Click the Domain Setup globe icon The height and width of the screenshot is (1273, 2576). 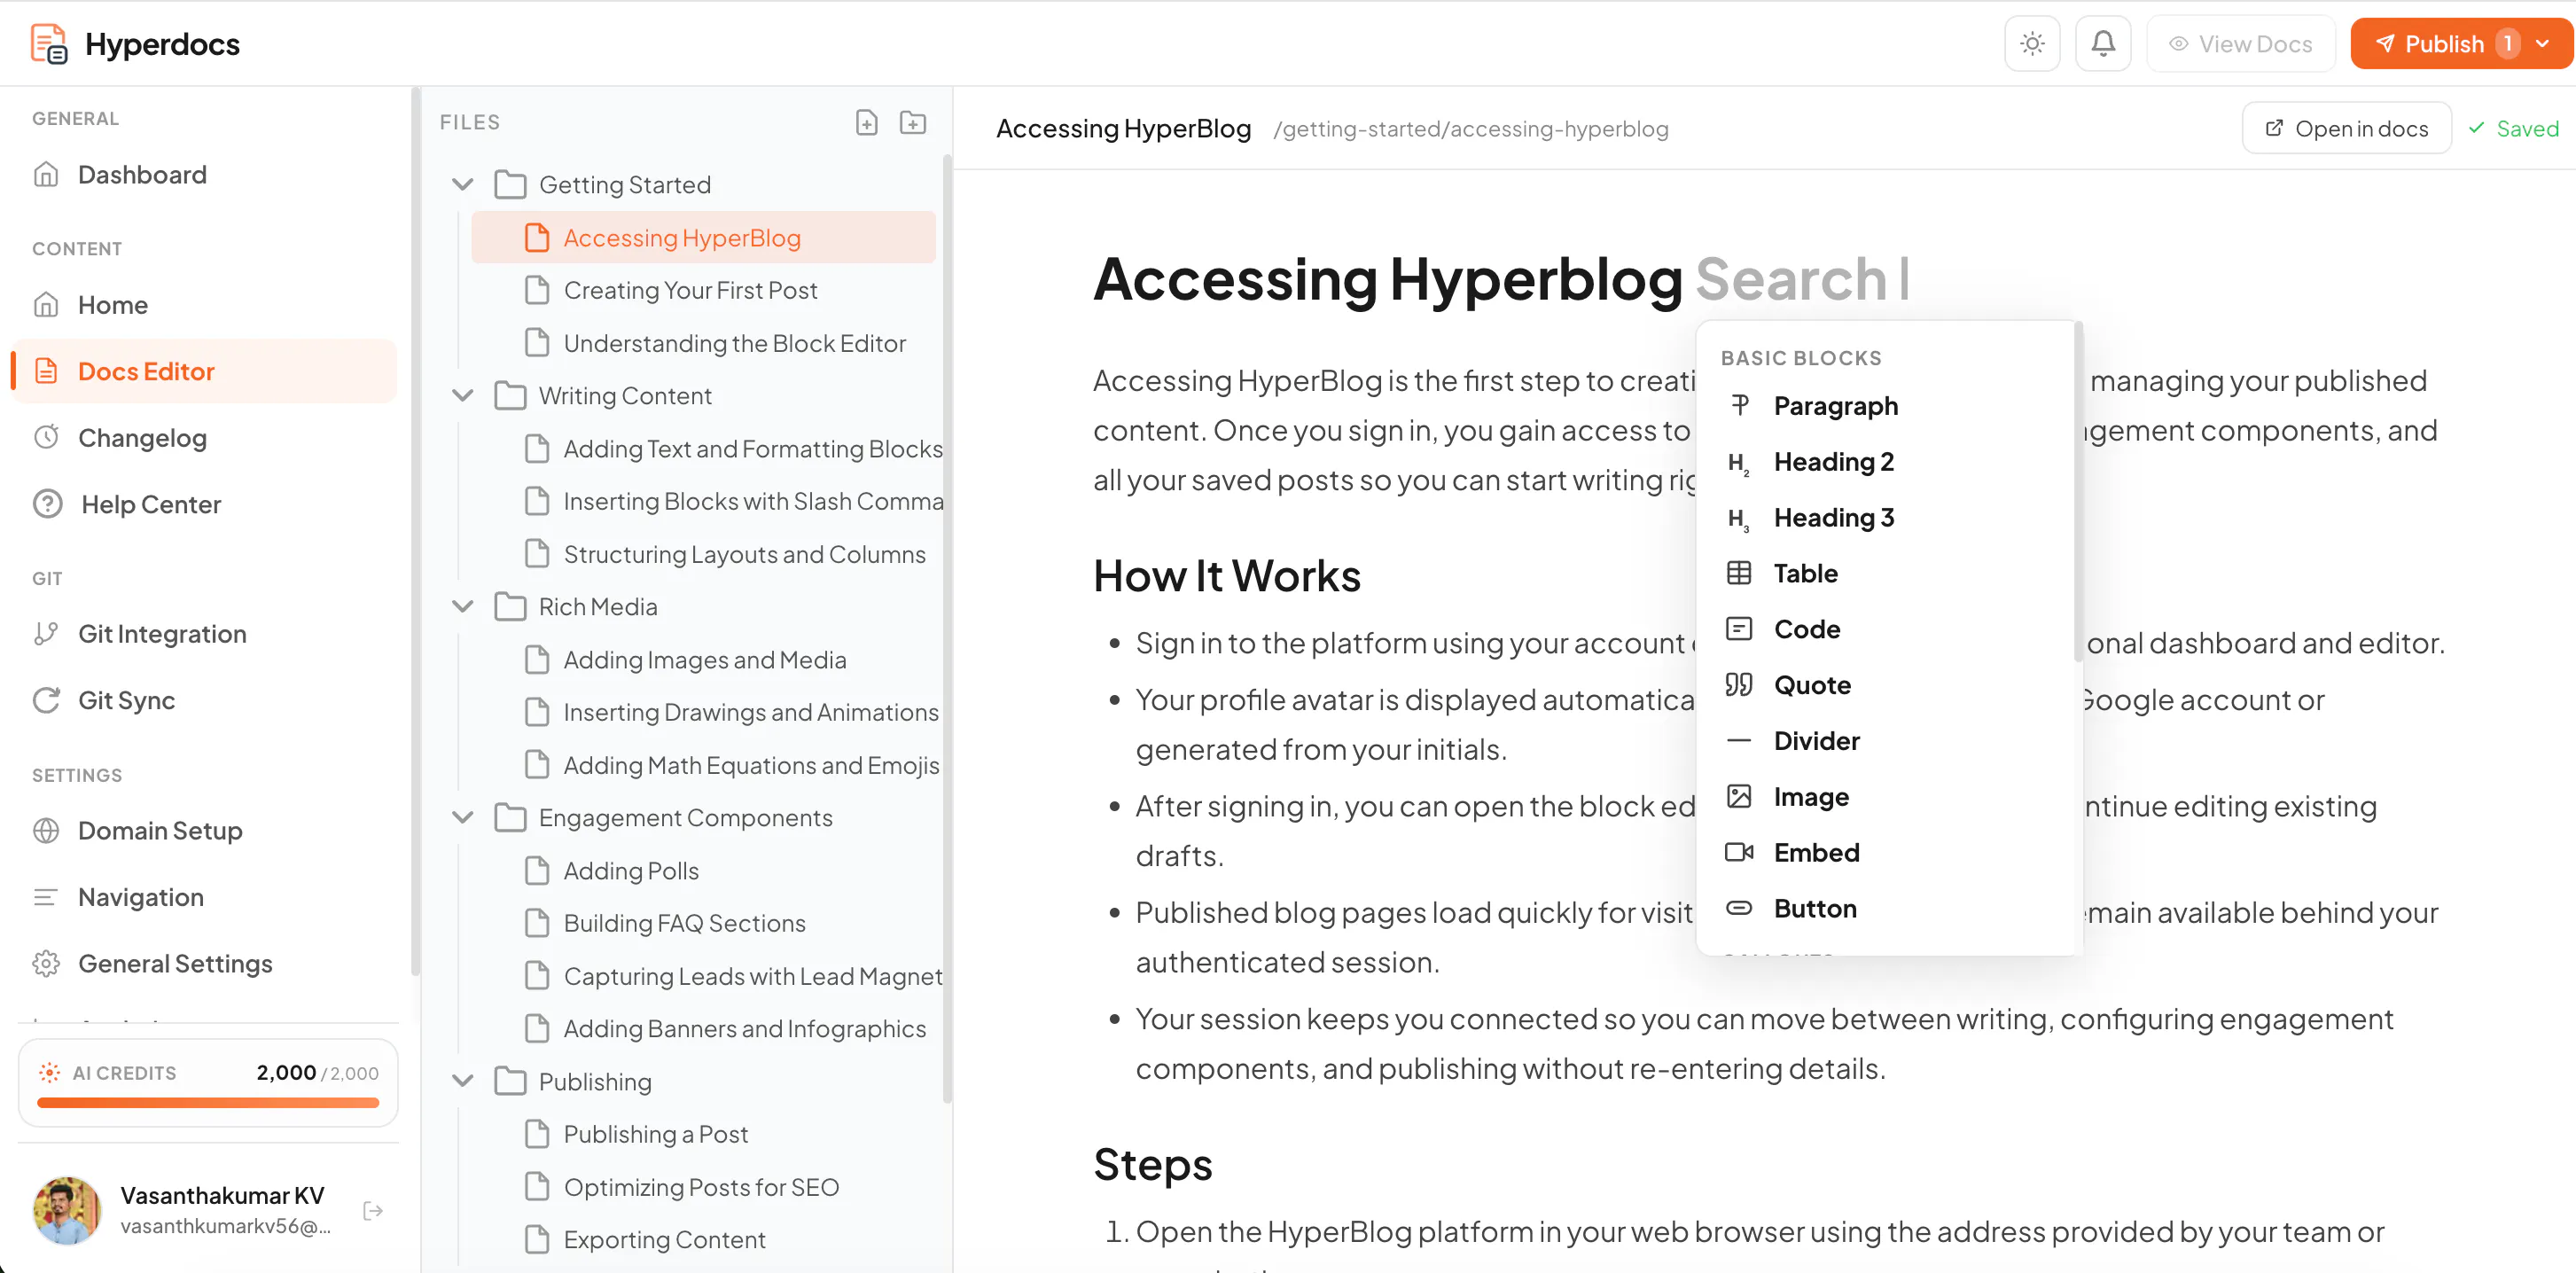[x=46, y=830]
